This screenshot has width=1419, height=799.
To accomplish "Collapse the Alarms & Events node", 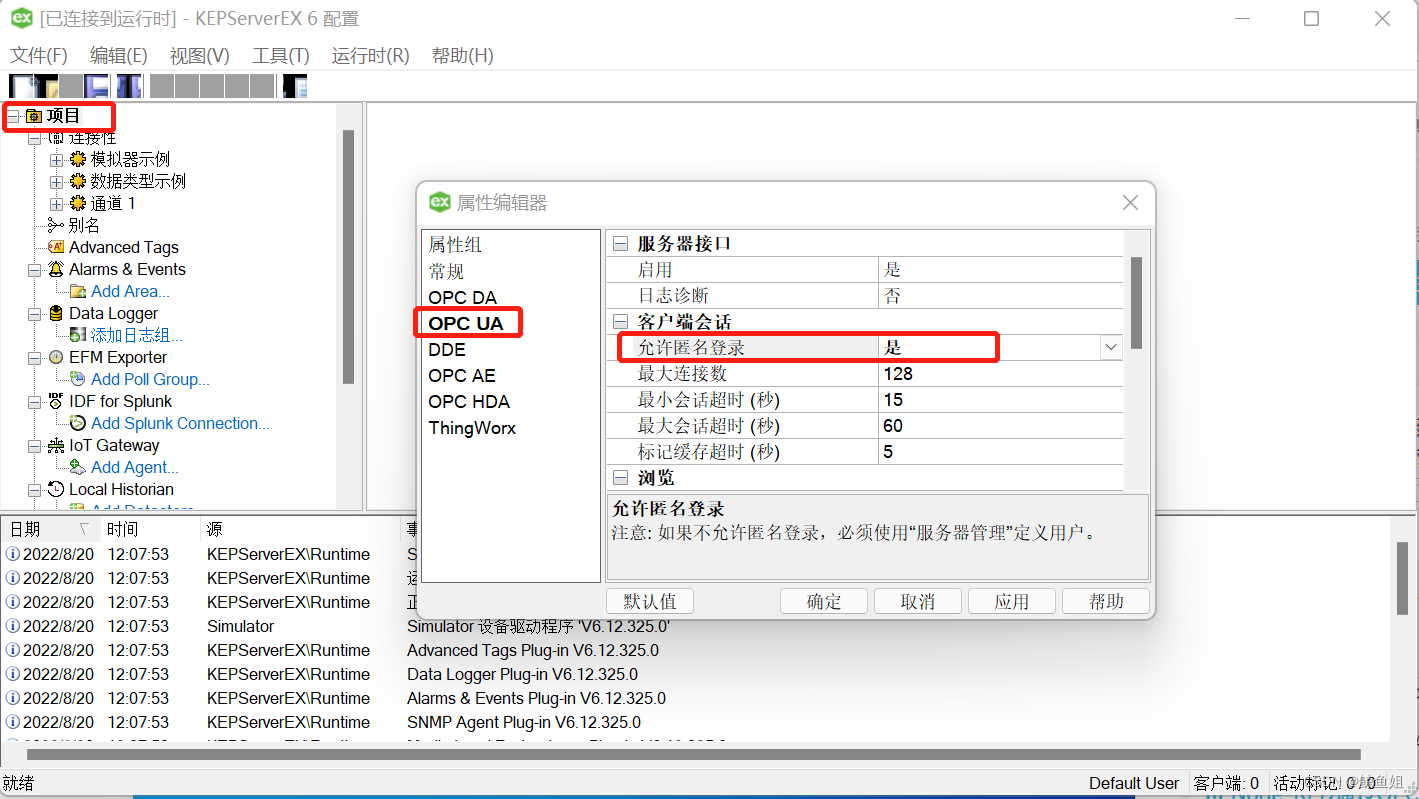I will click(35, 270).
